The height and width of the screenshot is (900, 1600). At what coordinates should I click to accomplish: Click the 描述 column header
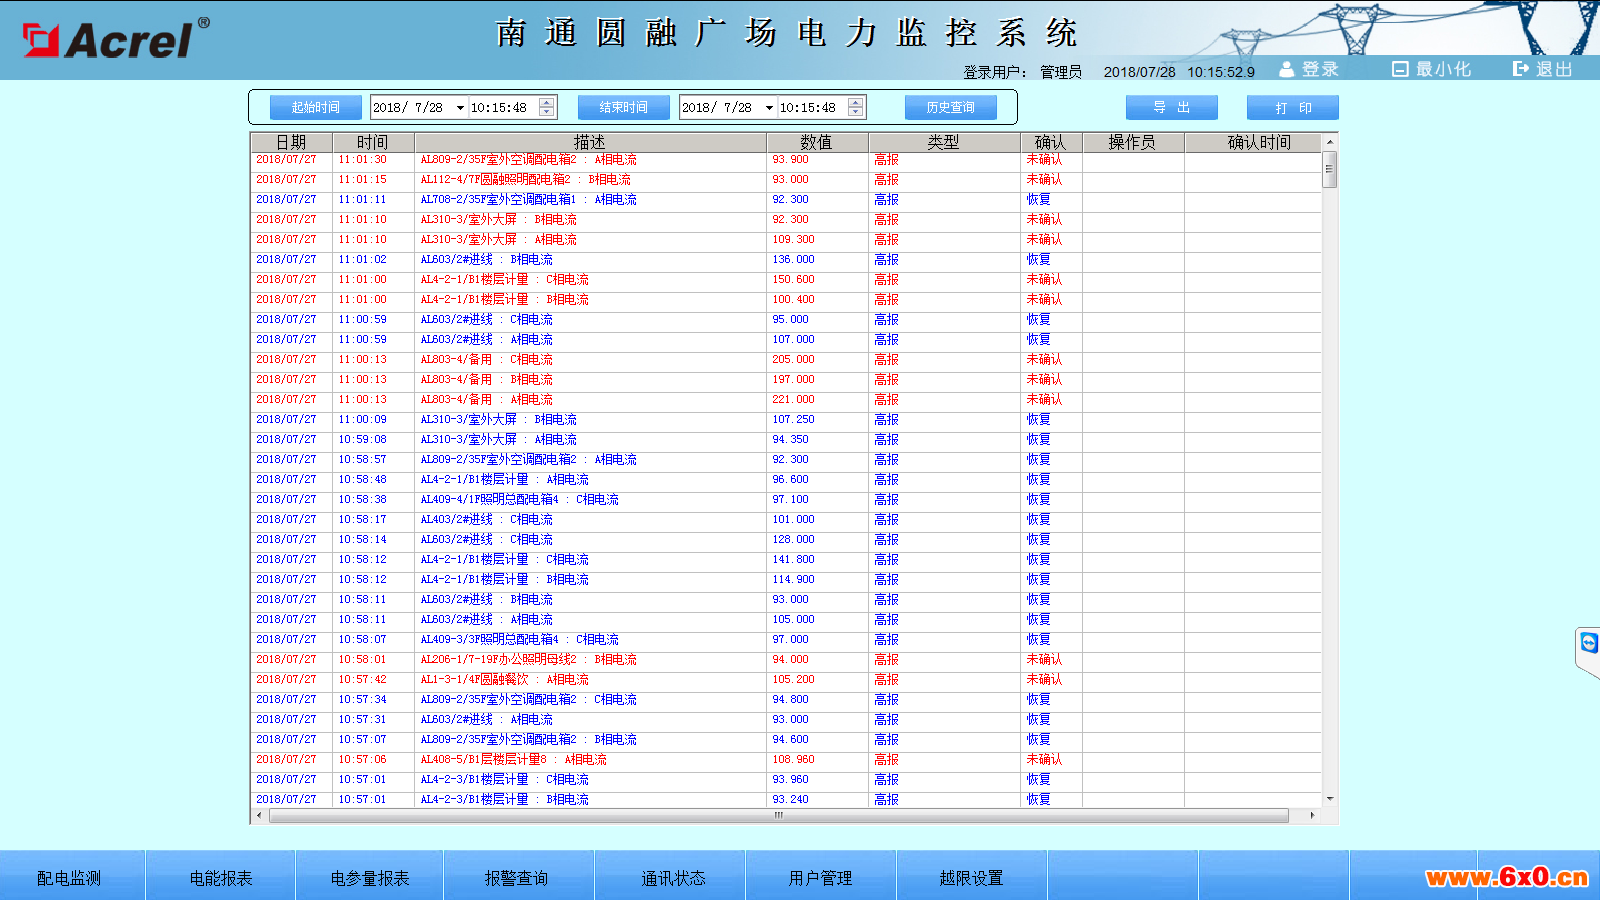tap(590, 142)
